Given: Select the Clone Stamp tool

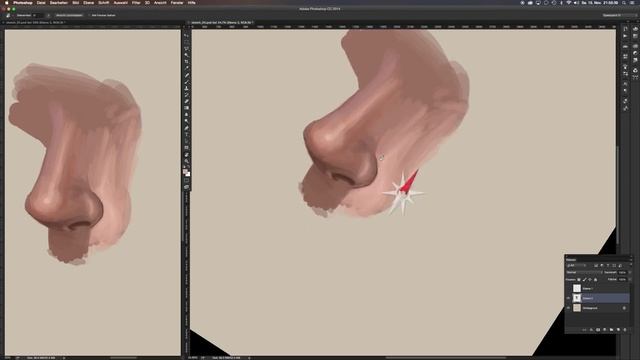Looking at the screenshot, I should click(x=187, y=88).
